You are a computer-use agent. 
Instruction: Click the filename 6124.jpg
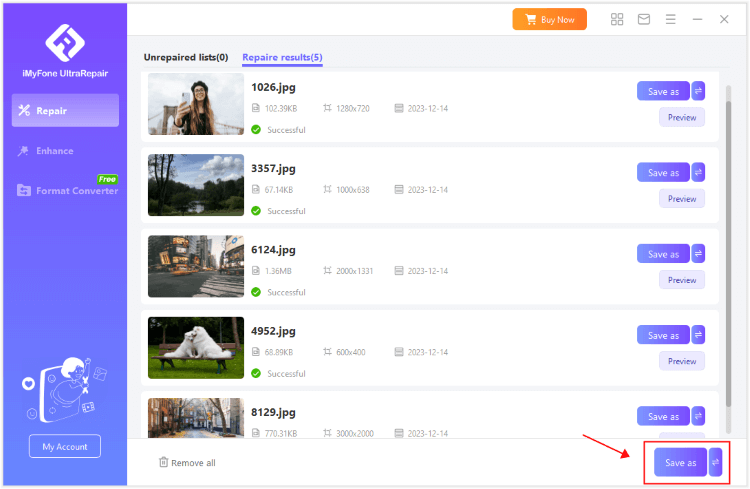tap(274, 250)
